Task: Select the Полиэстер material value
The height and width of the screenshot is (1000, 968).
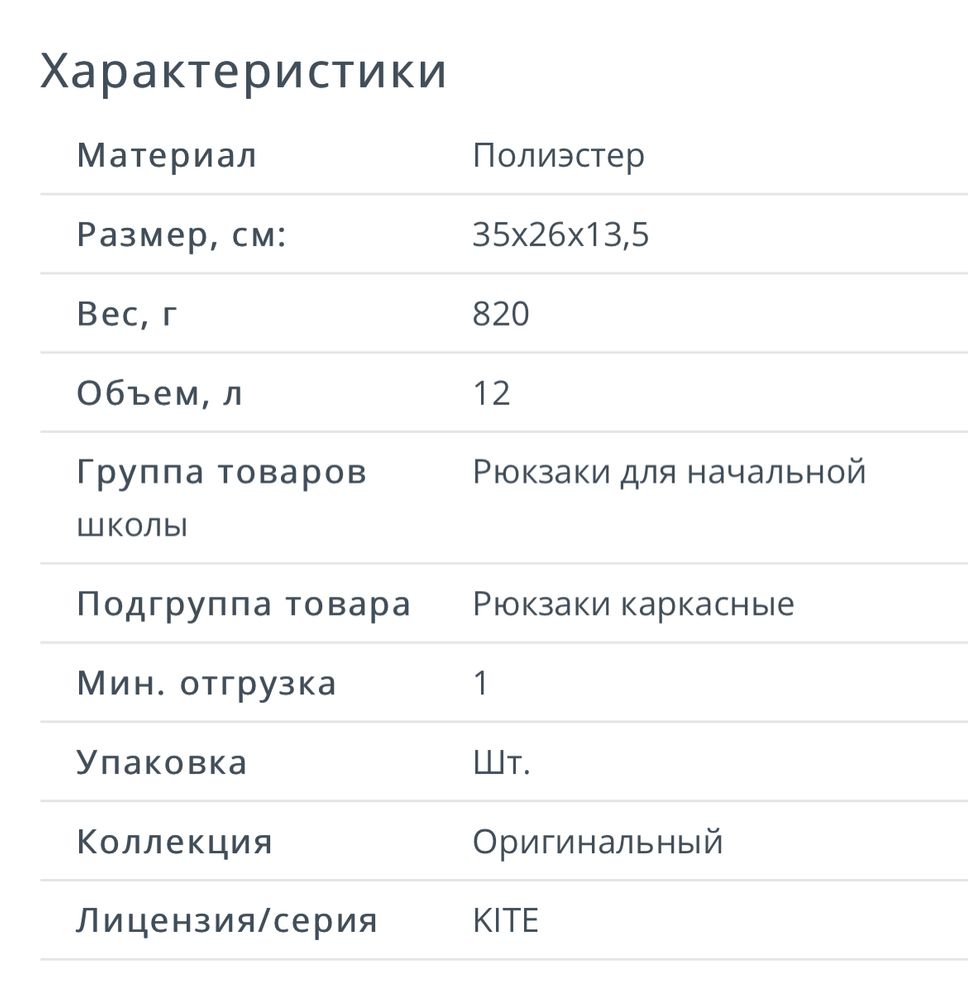Action: 559,155
